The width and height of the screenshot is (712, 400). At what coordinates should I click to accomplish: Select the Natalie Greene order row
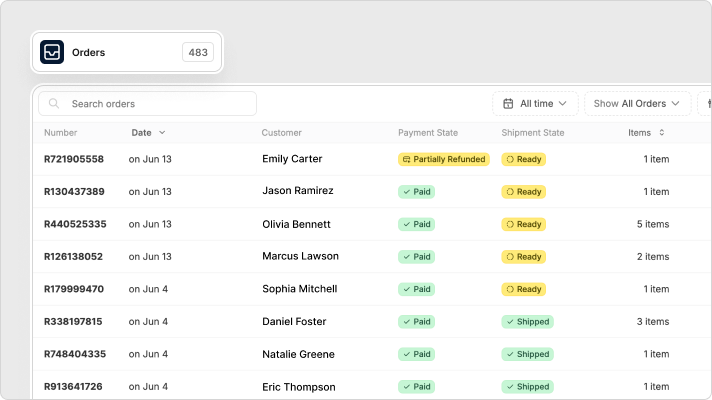372,354
